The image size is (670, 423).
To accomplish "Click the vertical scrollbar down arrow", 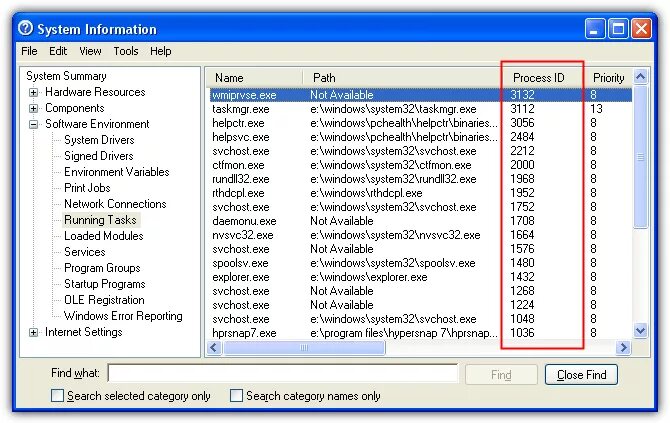I will pyautogui.click(x=640, y=331).
